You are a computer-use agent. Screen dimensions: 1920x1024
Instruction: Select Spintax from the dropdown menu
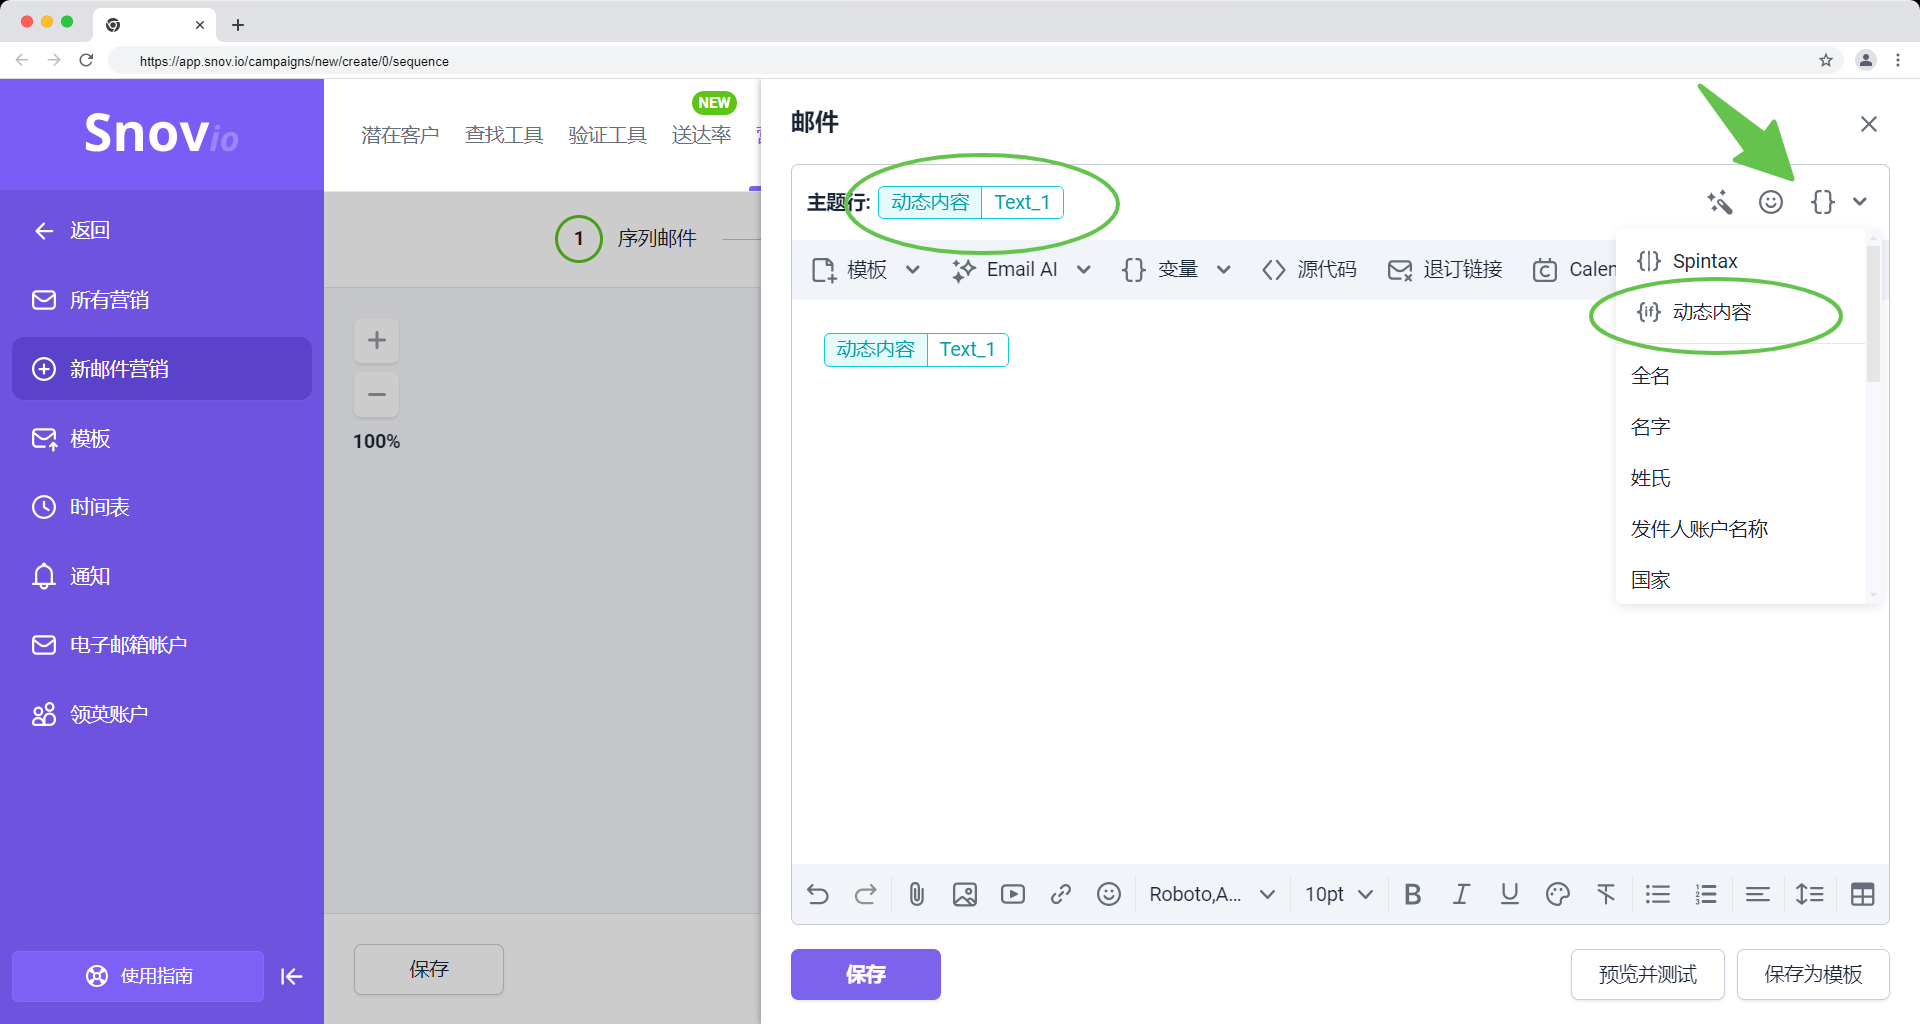tap(1740, 261)
